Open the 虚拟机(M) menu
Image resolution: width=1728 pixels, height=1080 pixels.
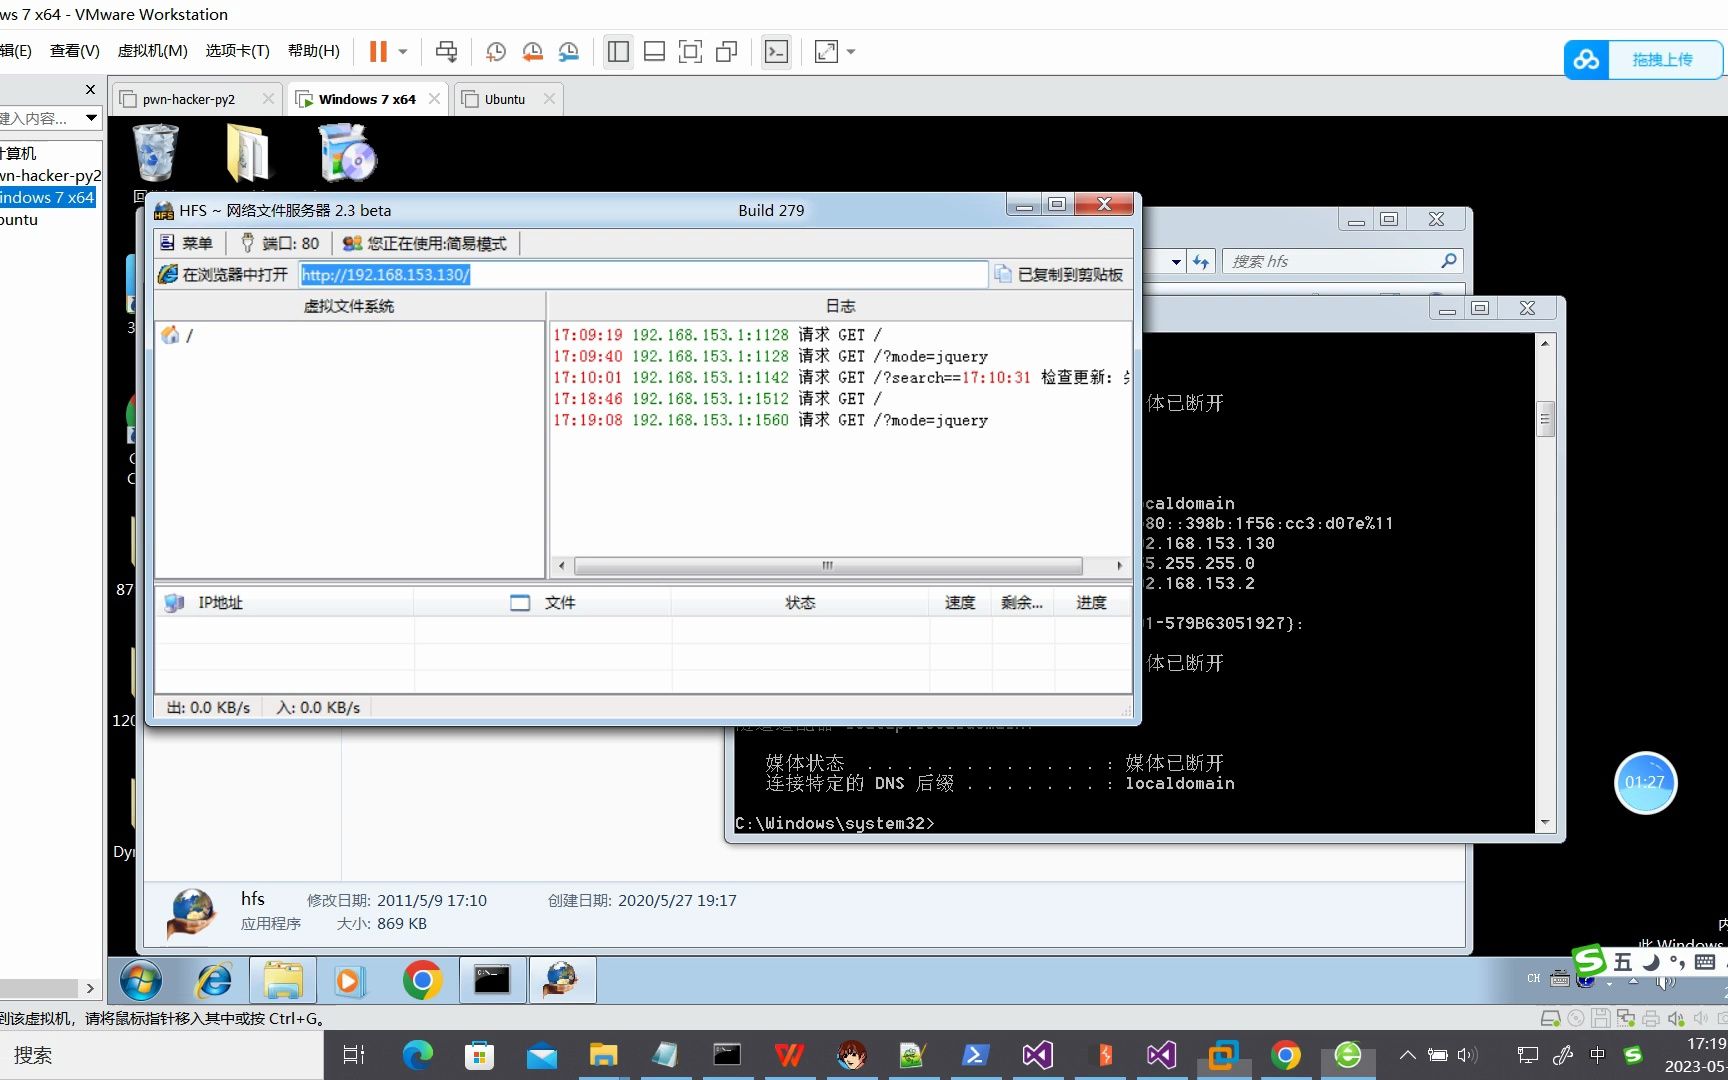coord(152,50)
